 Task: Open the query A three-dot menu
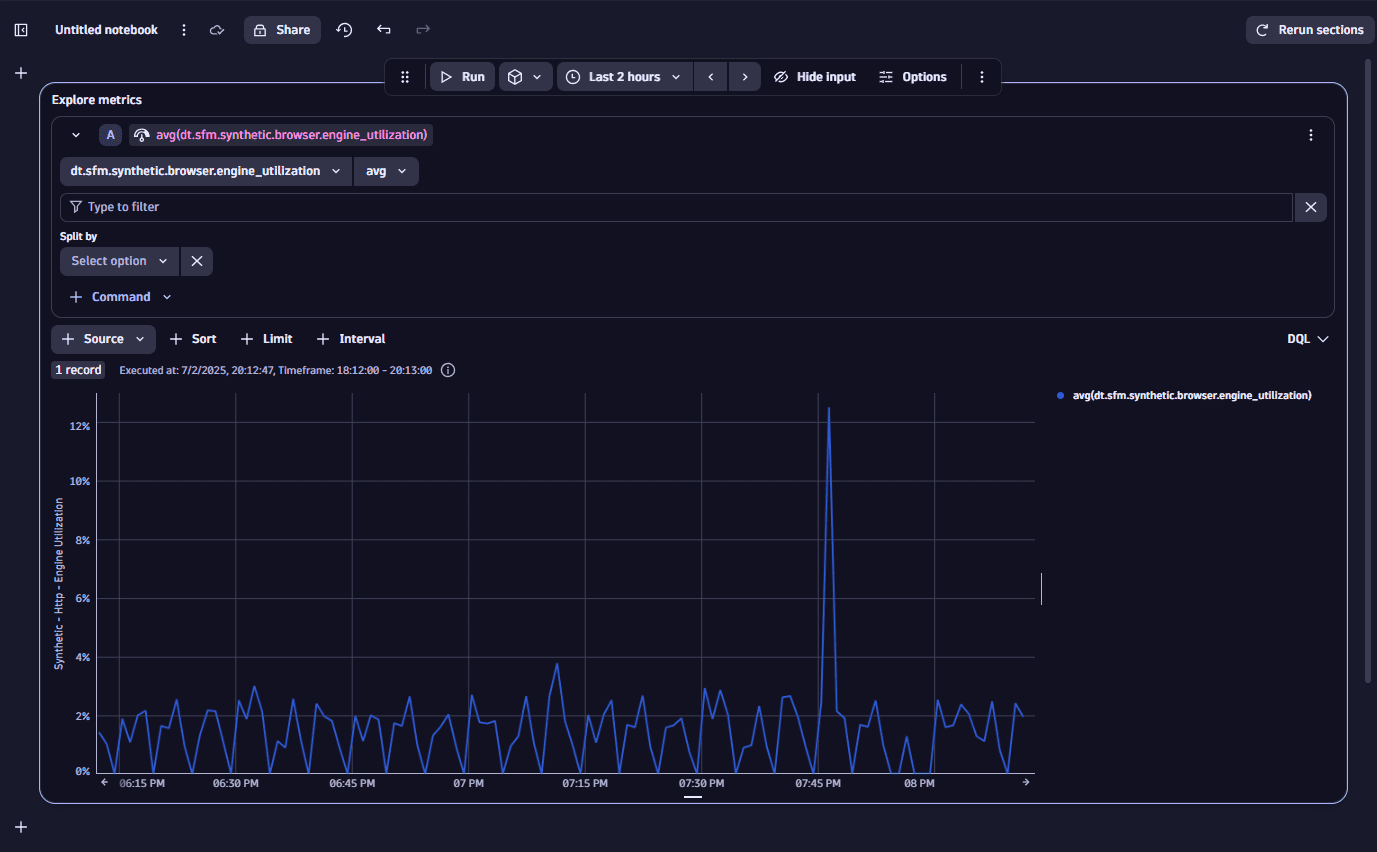[1311, 135]
